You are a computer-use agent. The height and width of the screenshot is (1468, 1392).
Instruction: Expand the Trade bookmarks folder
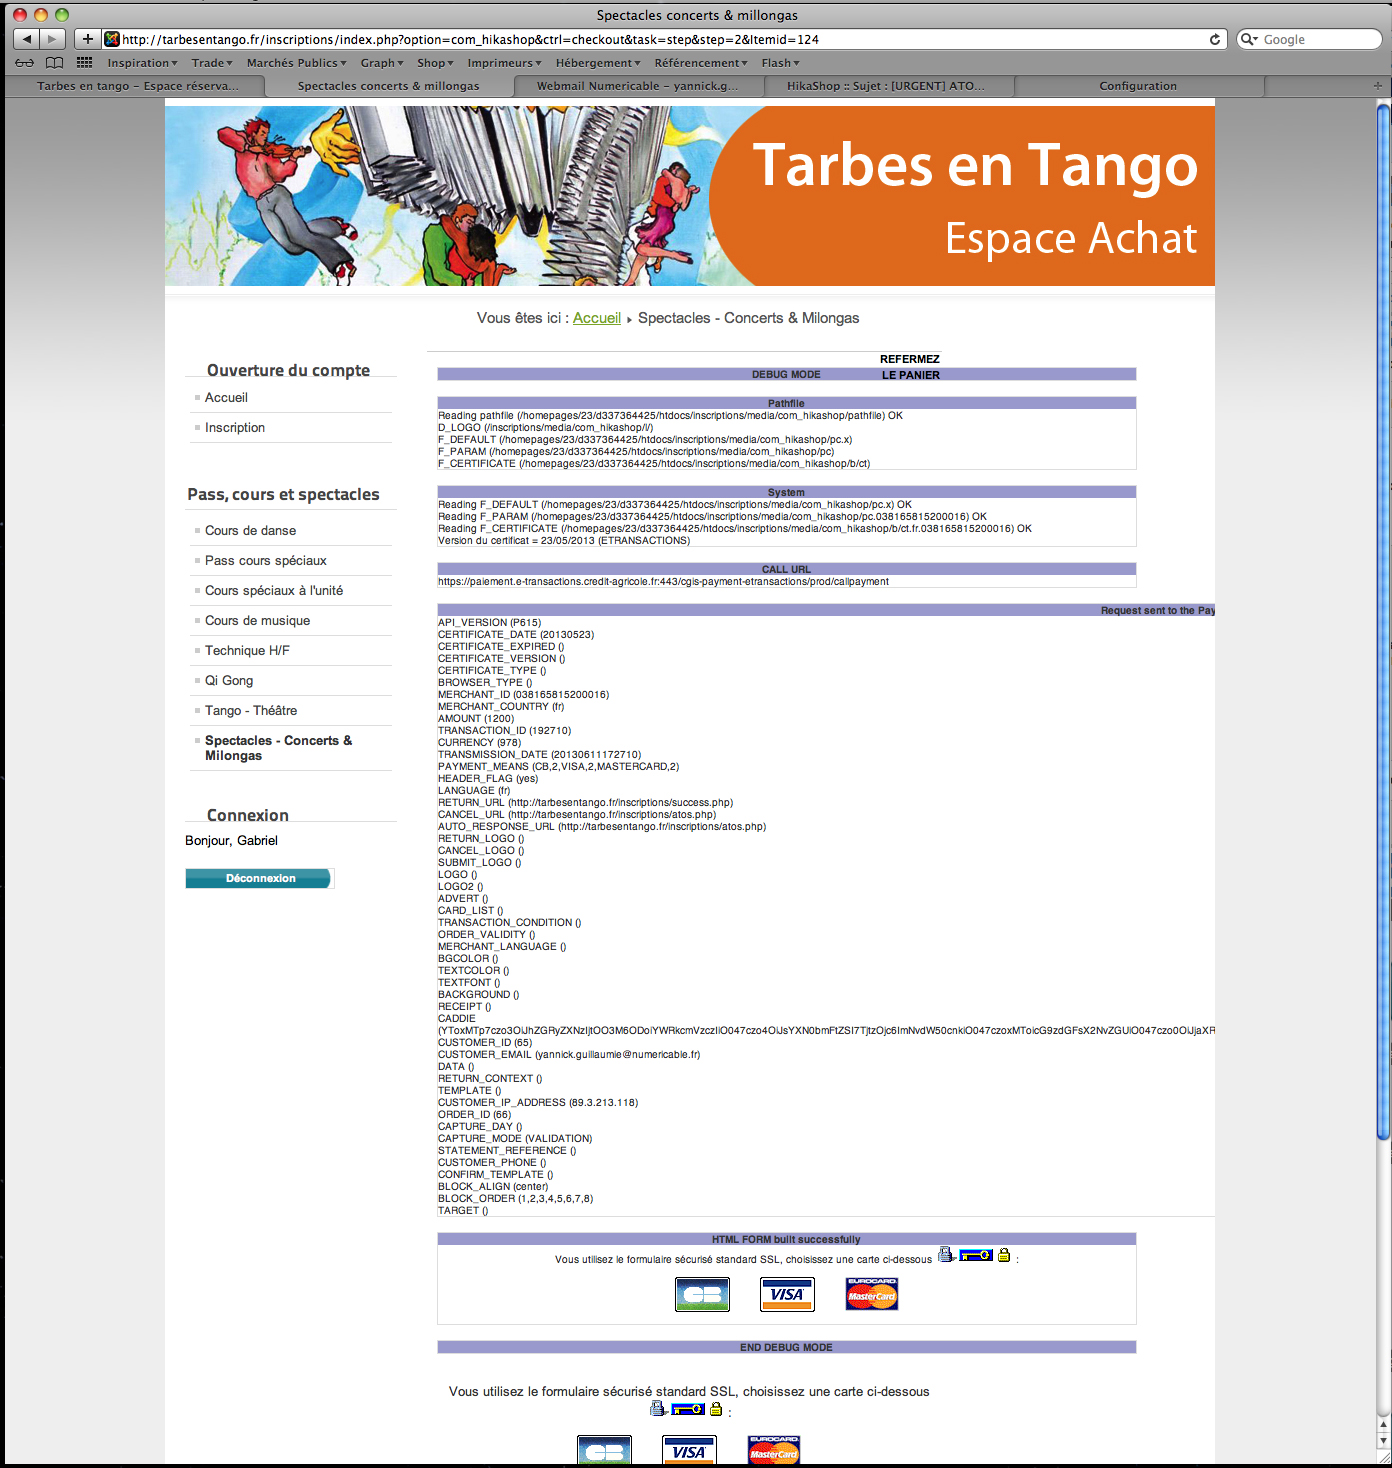[212, 63]
